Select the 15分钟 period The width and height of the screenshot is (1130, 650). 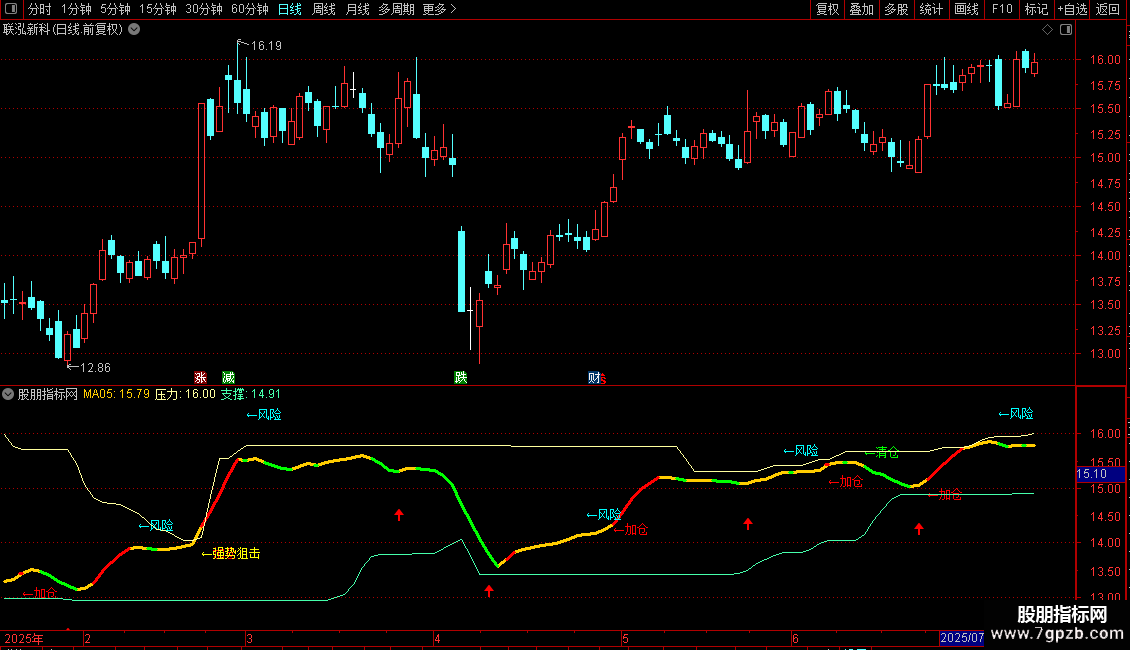tap(157, 9)
